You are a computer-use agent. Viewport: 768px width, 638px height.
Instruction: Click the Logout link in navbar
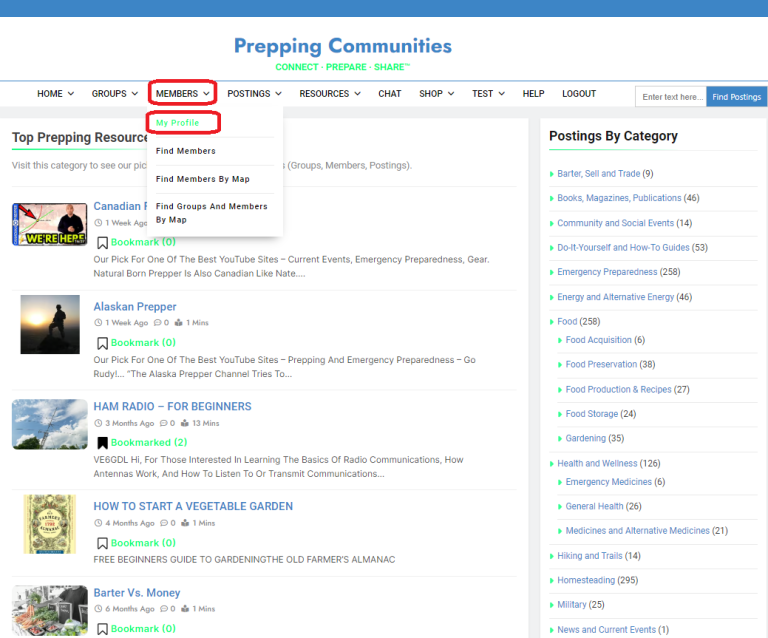pyautogui.click(x=579, y=94)
